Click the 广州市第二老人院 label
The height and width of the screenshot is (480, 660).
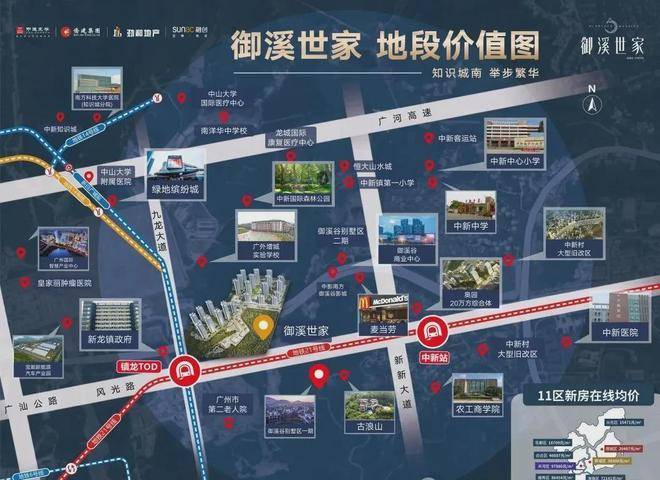228,404
